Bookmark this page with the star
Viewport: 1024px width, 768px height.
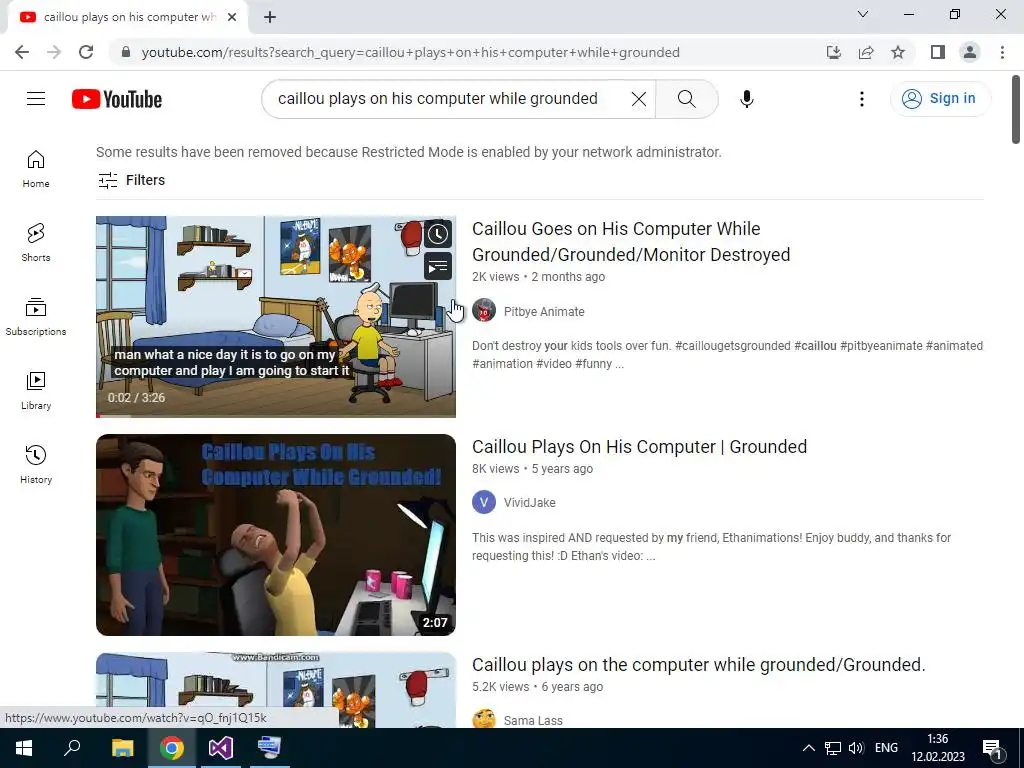point(898,52)
